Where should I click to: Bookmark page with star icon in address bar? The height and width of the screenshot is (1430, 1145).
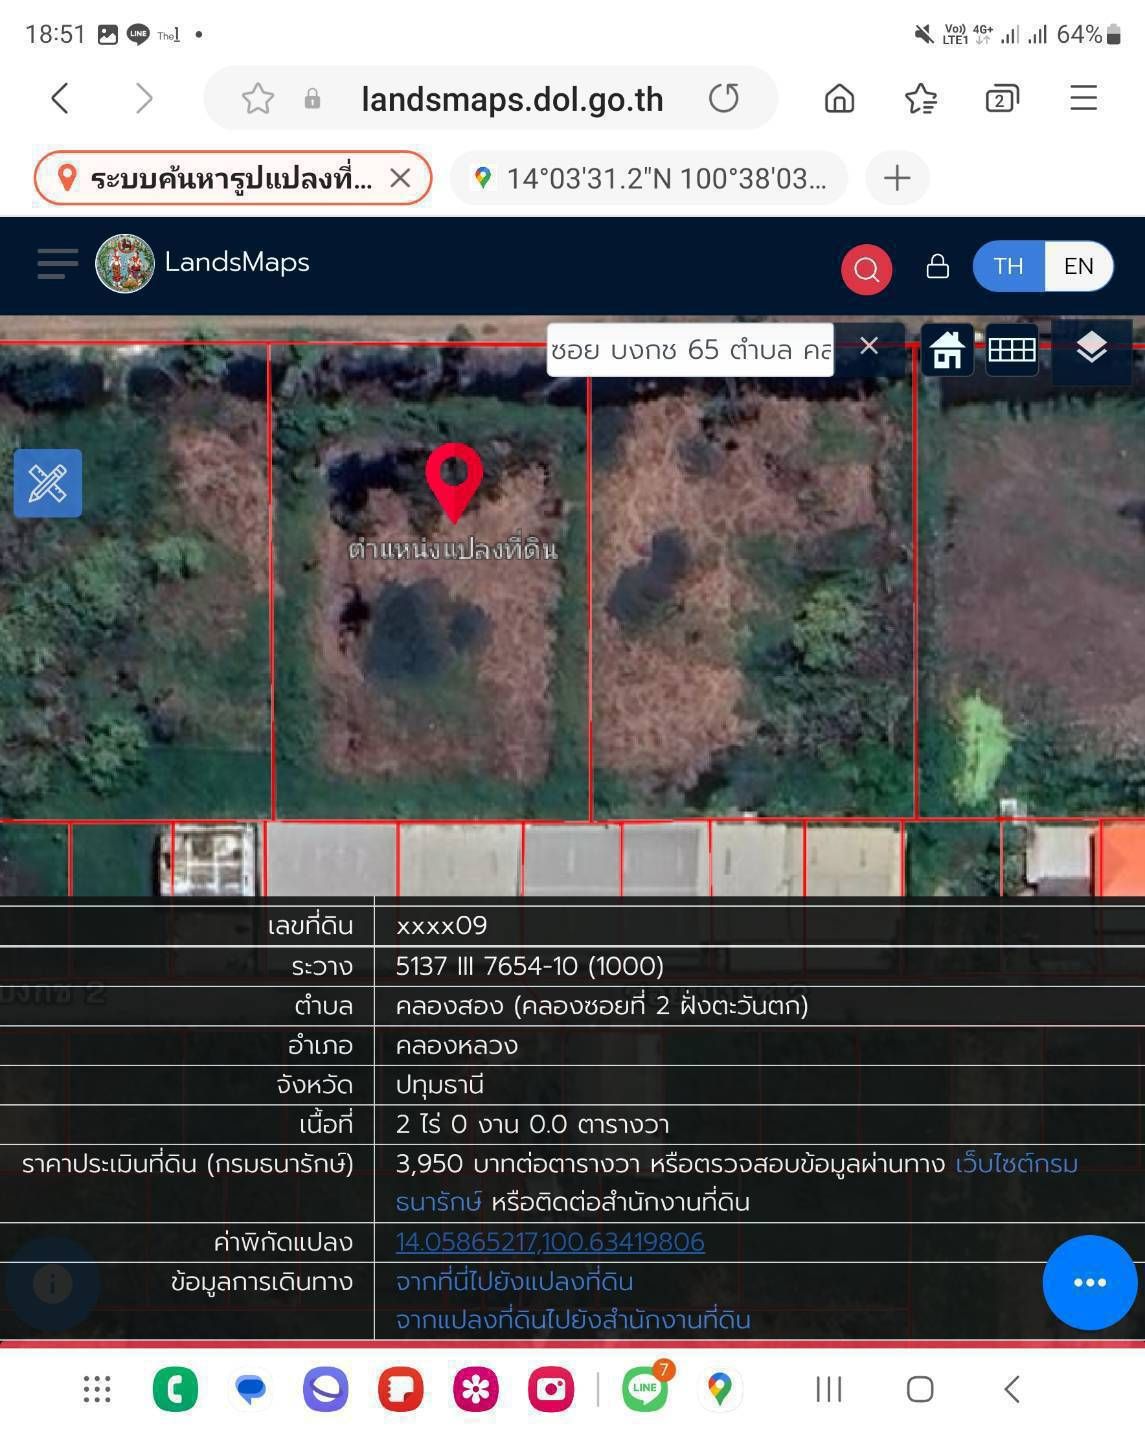click(x=257, y=99)
